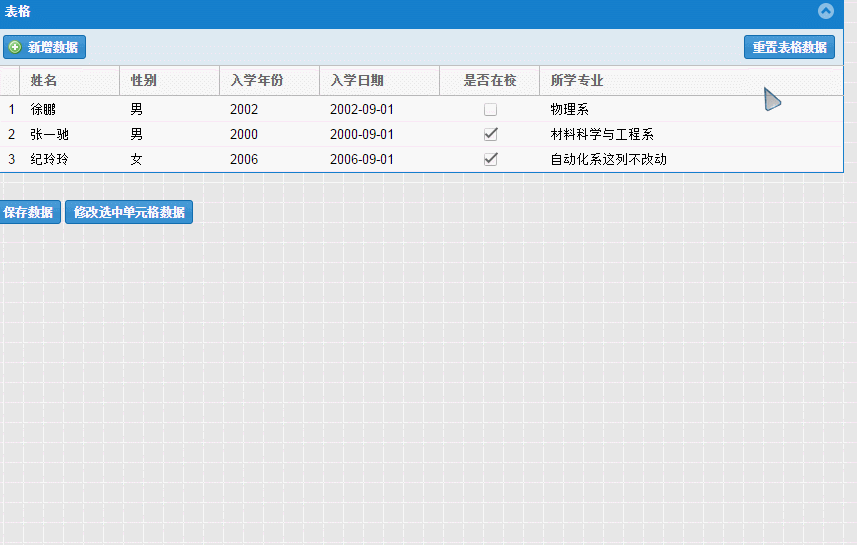Select the year cell 2002

pyautogui.click(x=269, y=109)
